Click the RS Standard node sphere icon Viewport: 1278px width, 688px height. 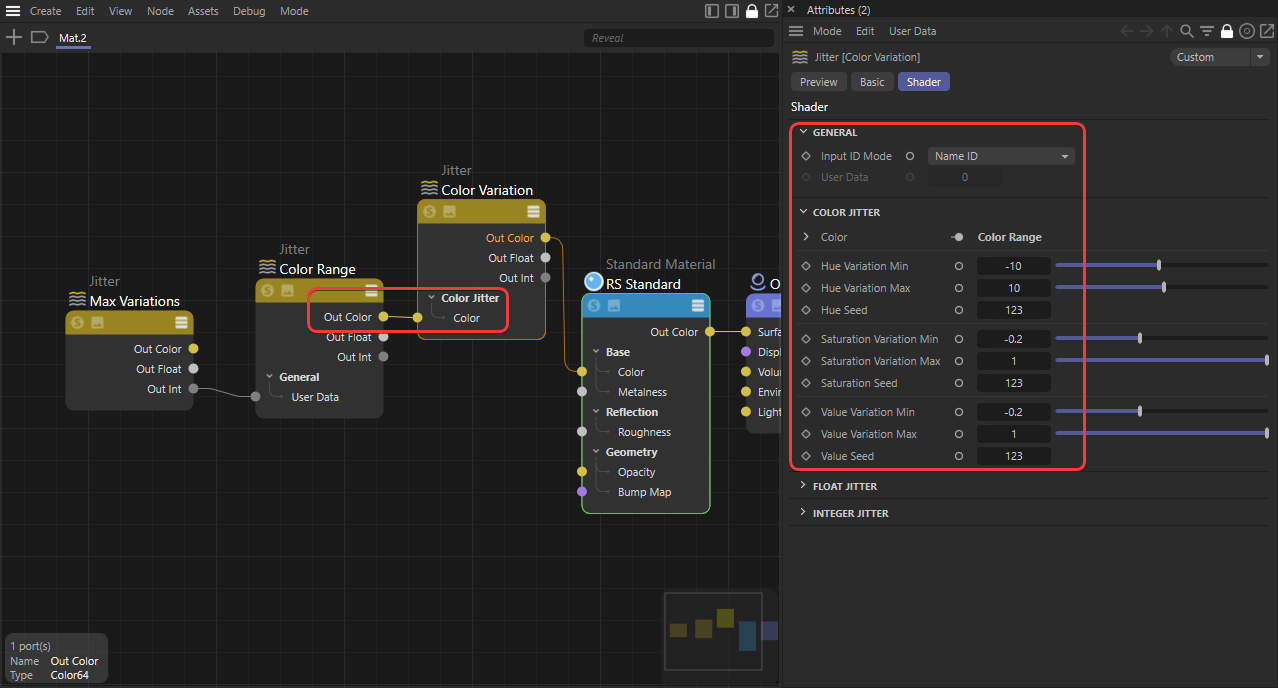(594, 283)
